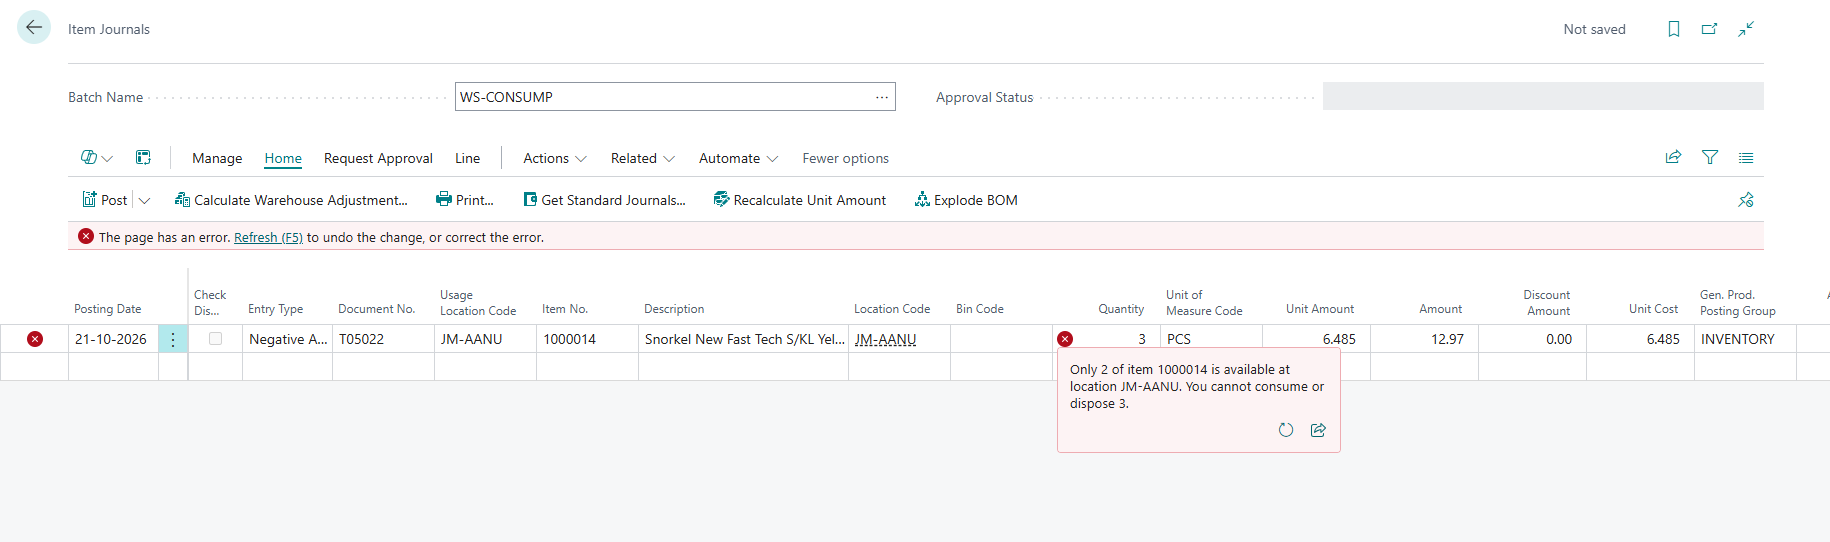
Task: Select the Document No. cell T05022
Action: tap(383, 339)
